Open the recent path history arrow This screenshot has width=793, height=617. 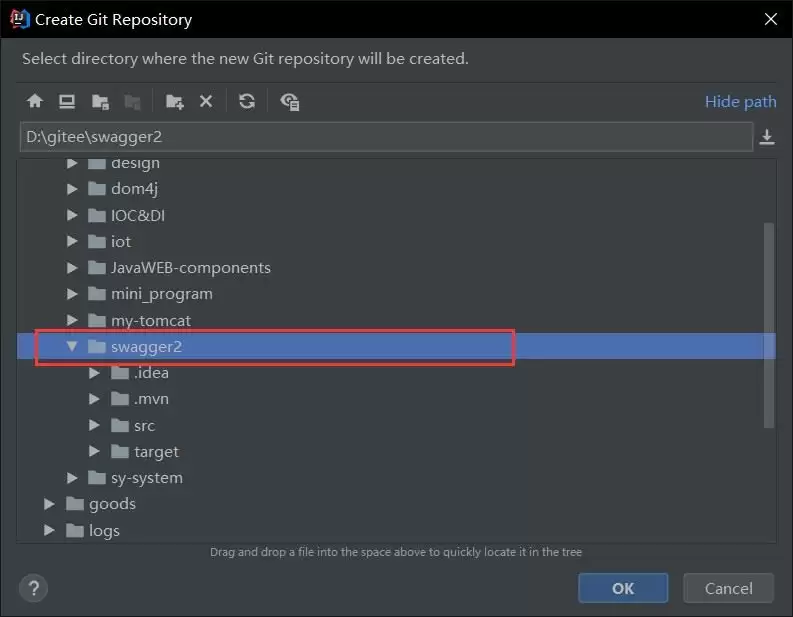coord(767,137)
